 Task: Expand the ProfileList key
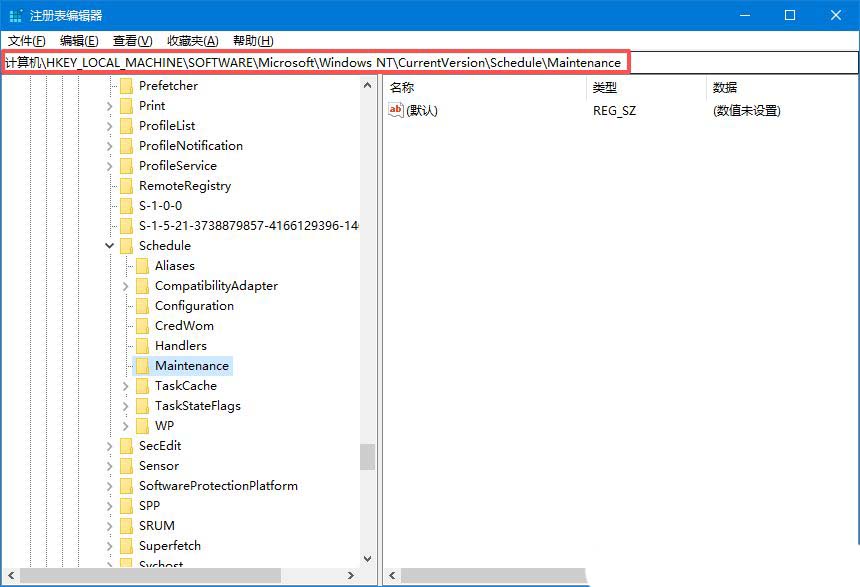coord(110,126)
